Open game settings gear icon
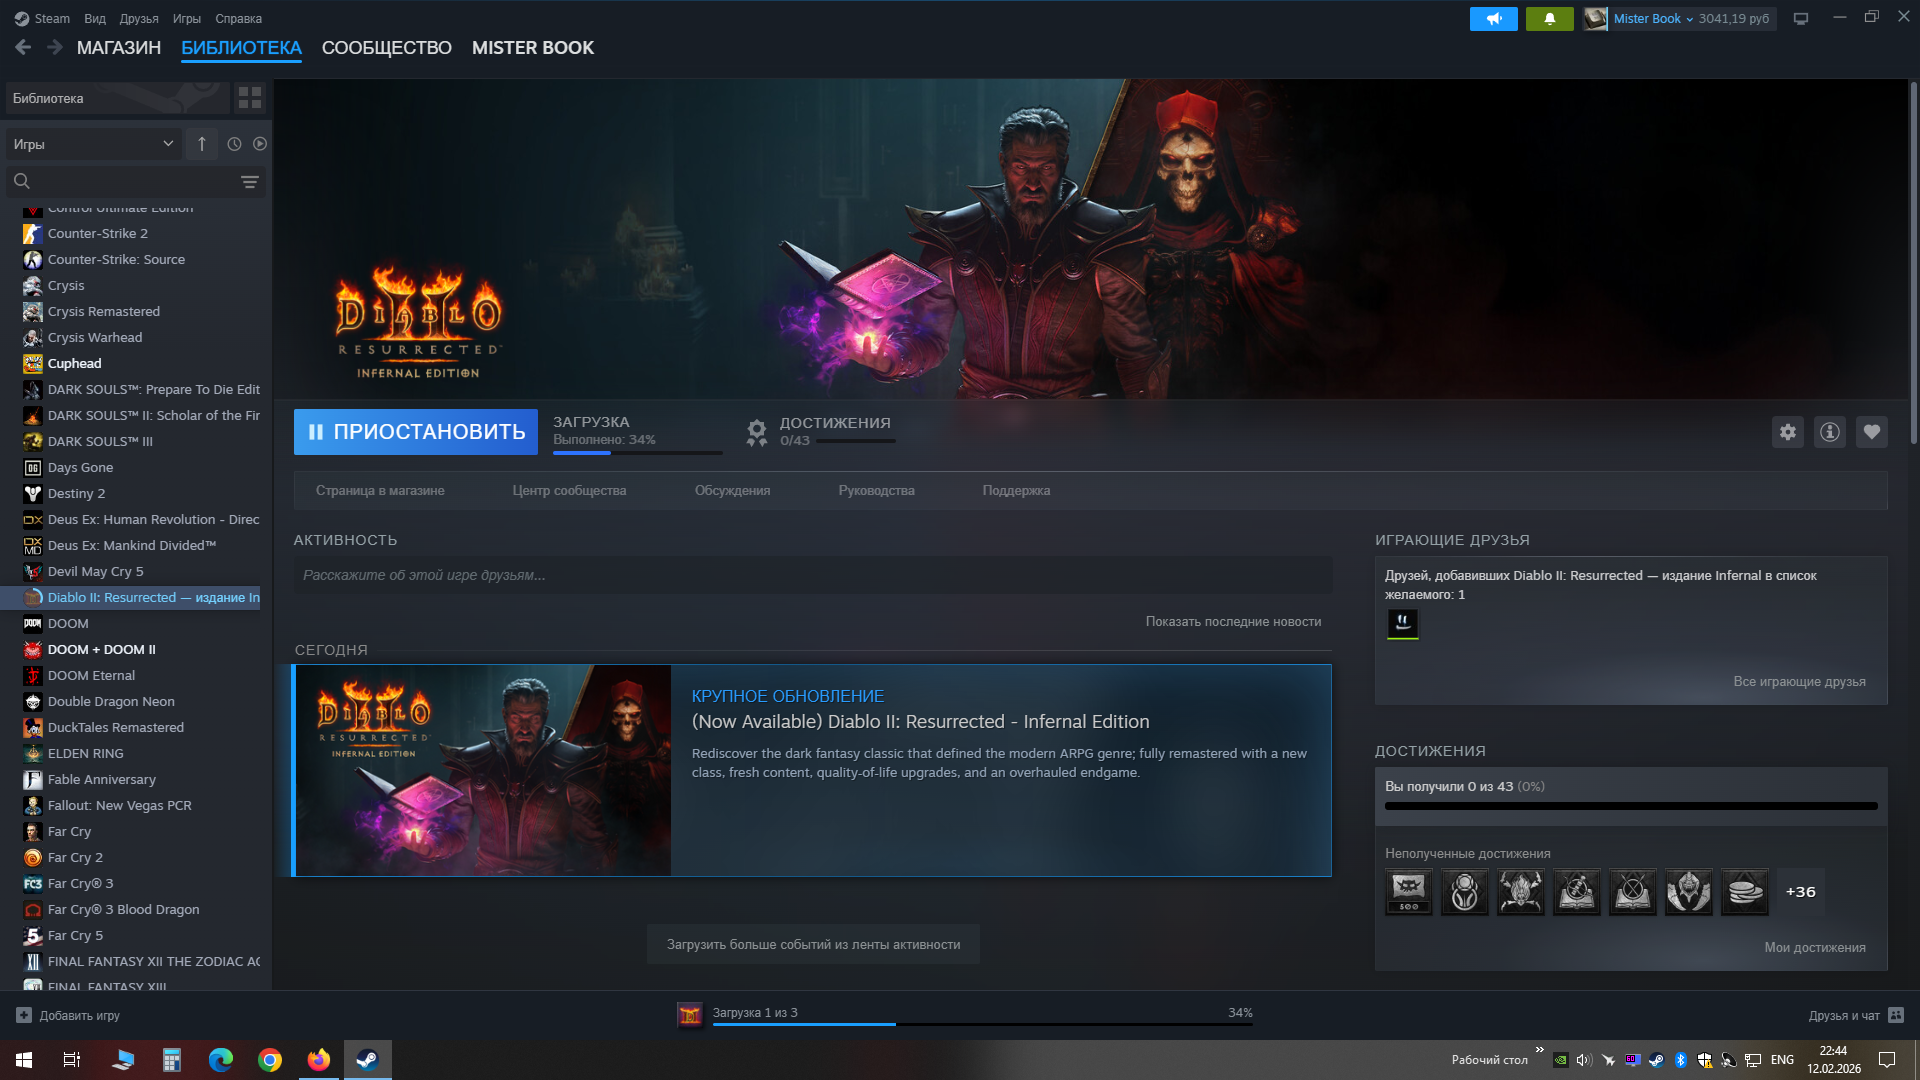Screen dimensions: 1920x1080 [1787, 432]
